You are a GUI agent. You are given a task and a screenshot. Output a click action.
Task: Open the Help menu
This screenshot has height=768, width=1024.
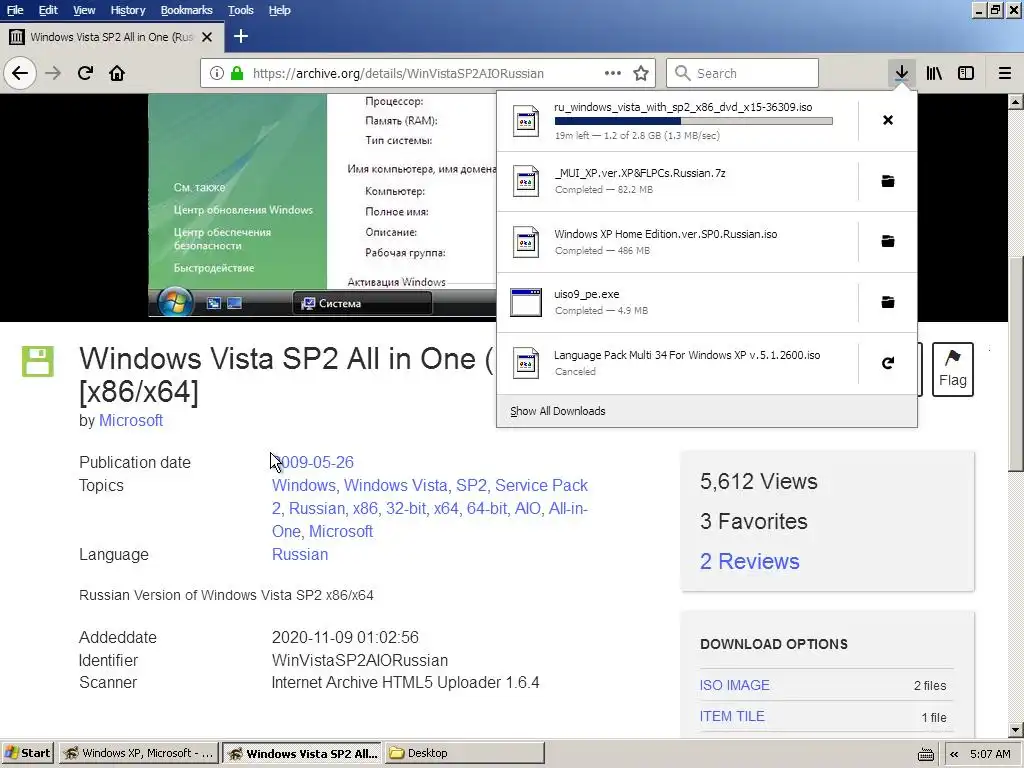pos(280,10)
